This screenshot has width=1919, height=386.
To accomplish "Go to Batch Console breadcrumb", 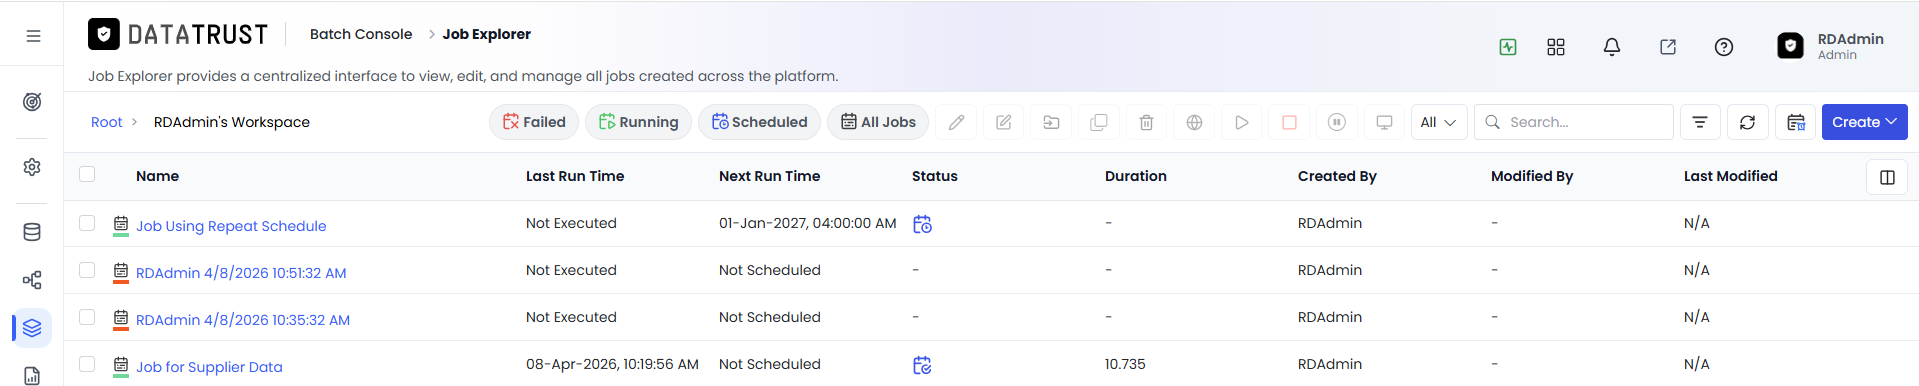I will (x=361, y=34).
